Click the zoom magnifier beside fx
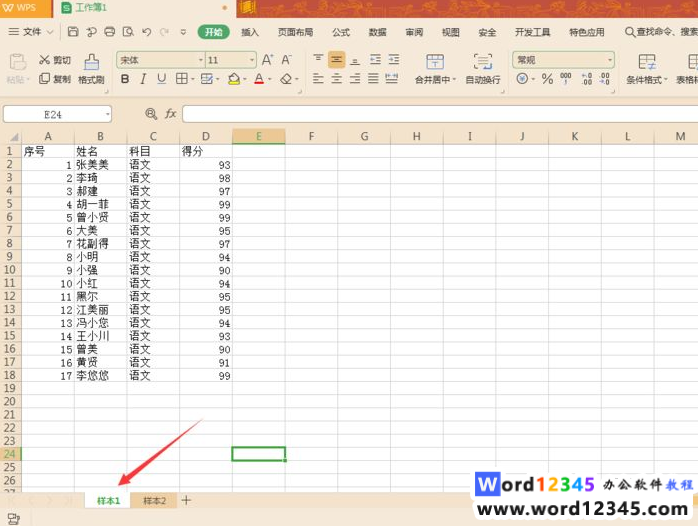 pyautogui.click(x=151, y=114)
